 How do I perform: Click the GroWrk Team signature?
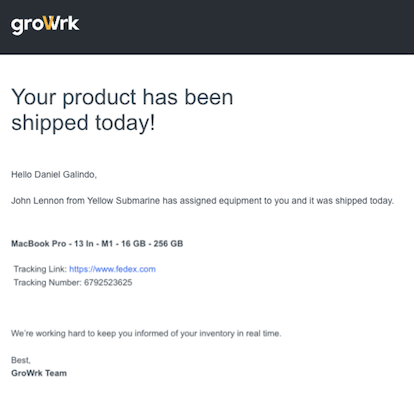(39, 373)
